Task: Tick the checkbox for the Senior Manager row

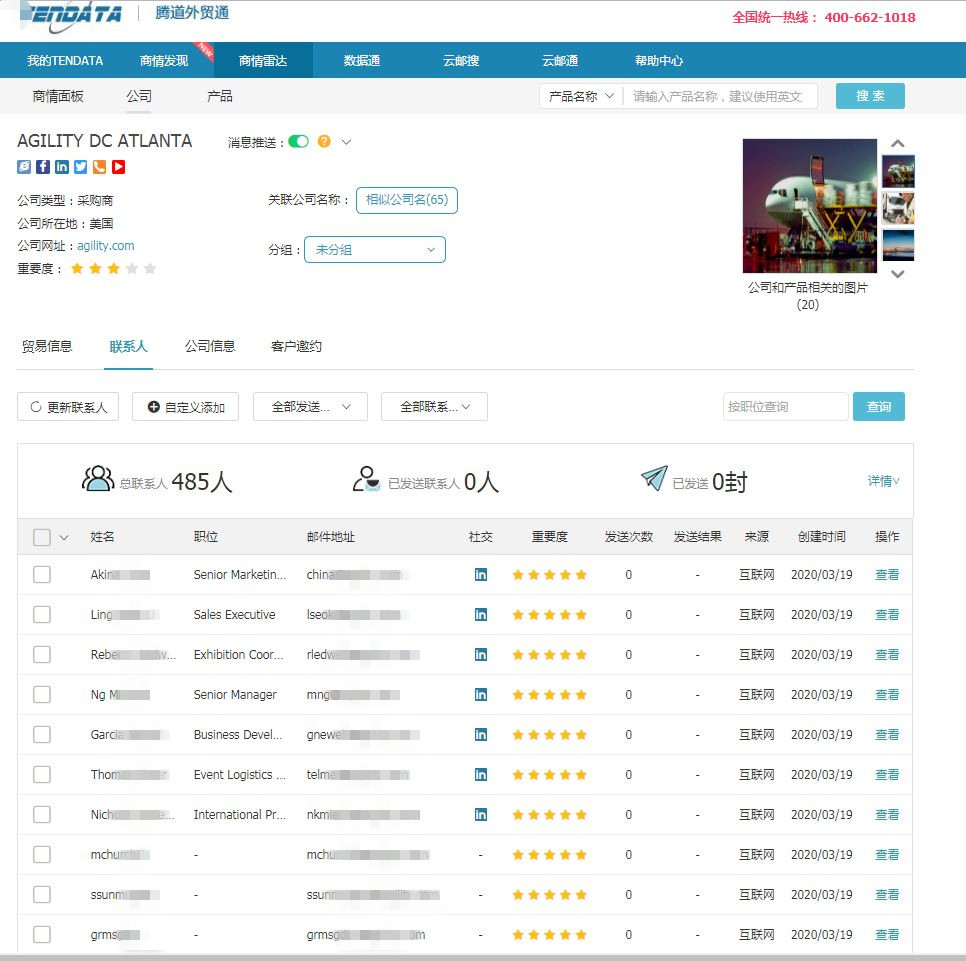Action: click(x=42, y=694)
